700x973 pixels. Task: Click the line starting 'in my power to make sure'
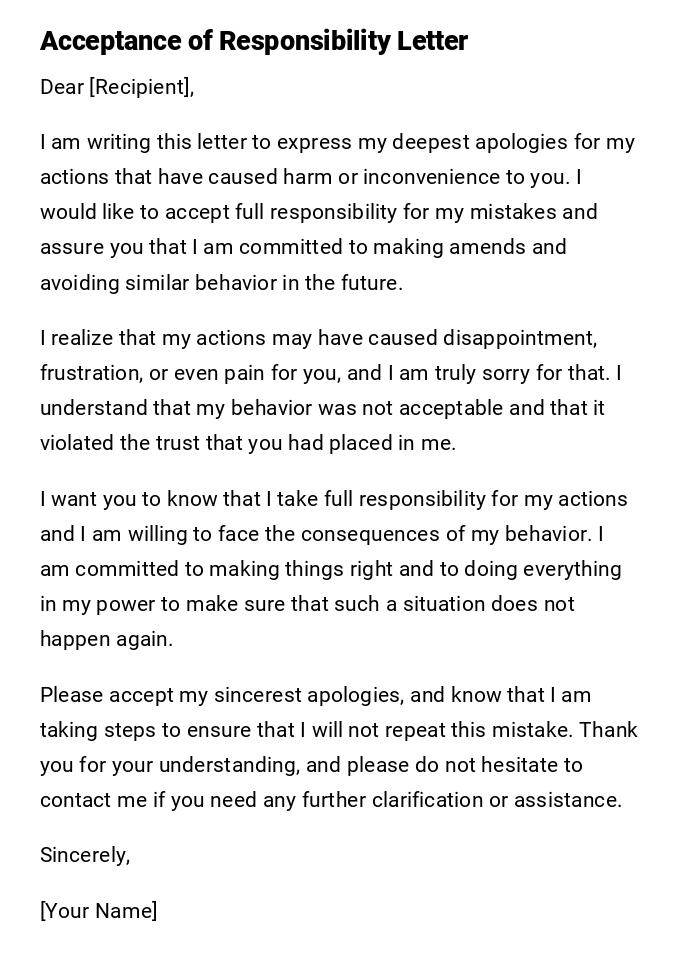307,604
